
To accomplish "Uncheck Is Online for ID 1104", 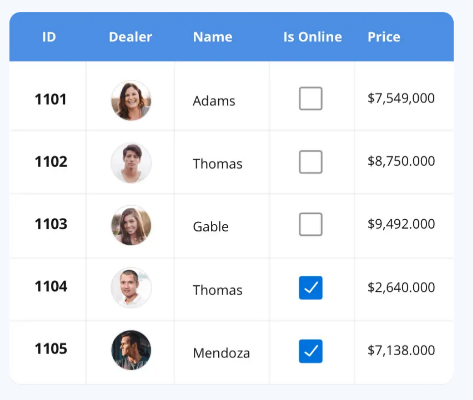I will [x=311, y=288].
